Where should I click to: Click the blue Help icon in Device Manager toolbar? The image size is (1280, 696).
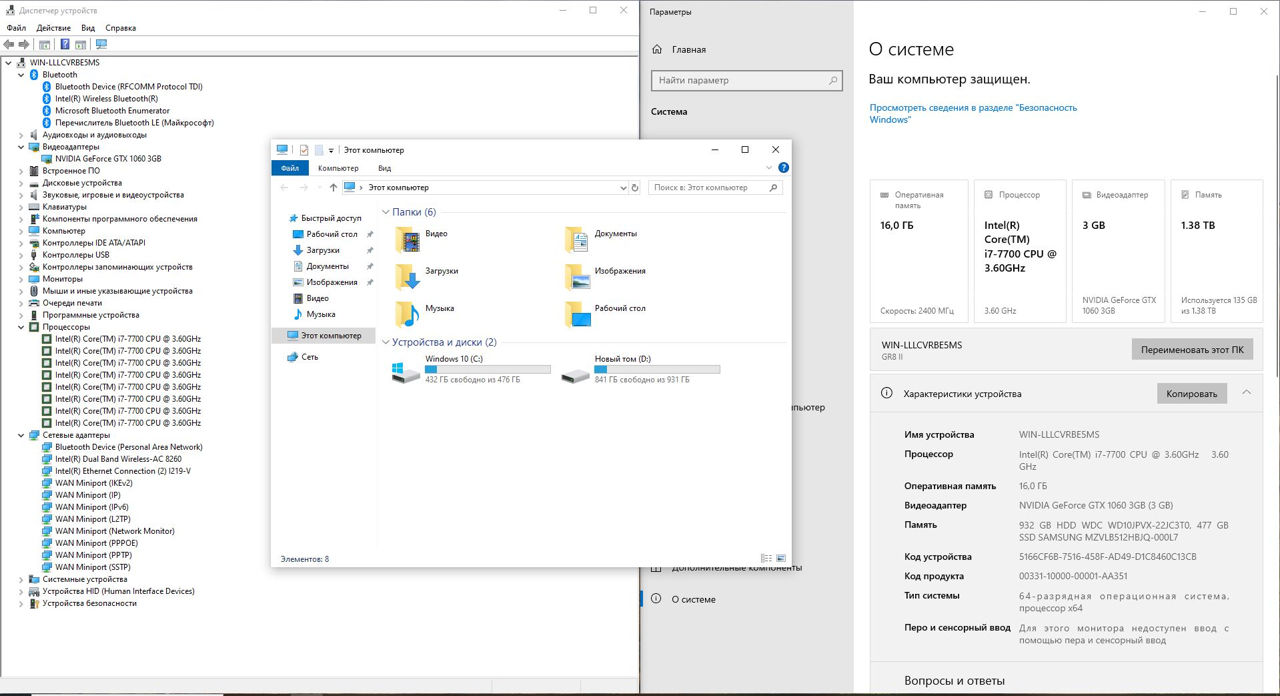pos(65,44)
